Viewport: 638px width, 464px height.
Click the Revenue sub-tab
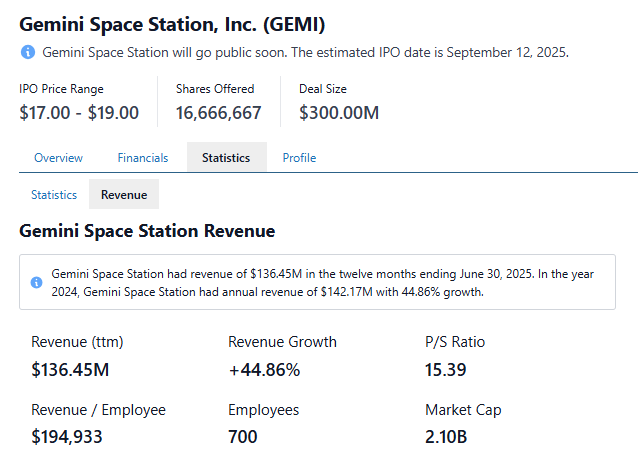tap(124, 195)
